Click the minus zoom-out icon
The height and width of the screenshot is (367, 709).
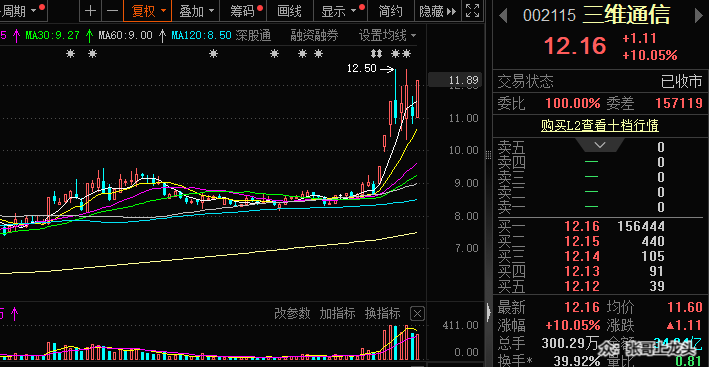(112, 11)
